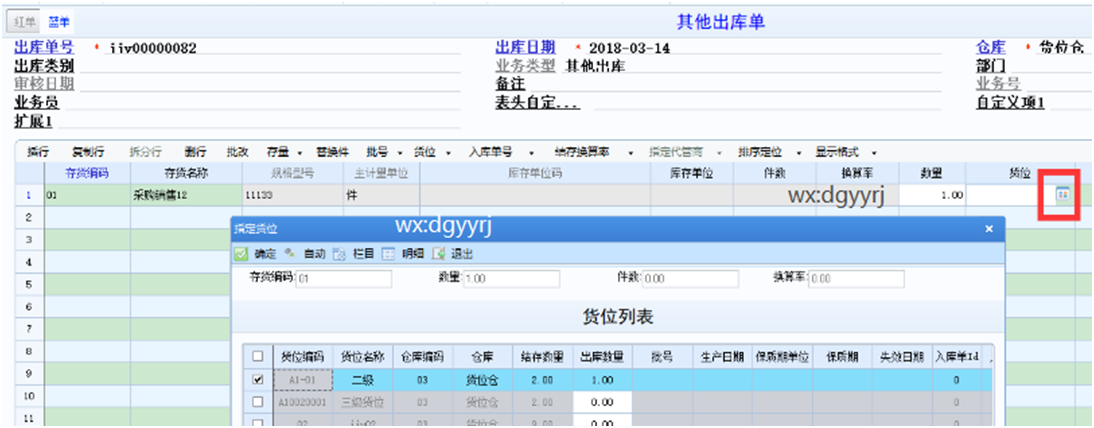The height and width of the screenshot is (428, 1094).
Task: Click the 主计量单位 cell 件 in row 1
Action: click(381, 195)
